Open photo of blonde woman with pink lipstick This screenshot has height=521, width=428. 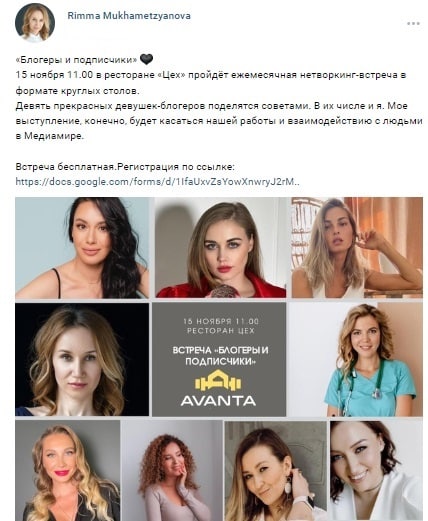68,470
